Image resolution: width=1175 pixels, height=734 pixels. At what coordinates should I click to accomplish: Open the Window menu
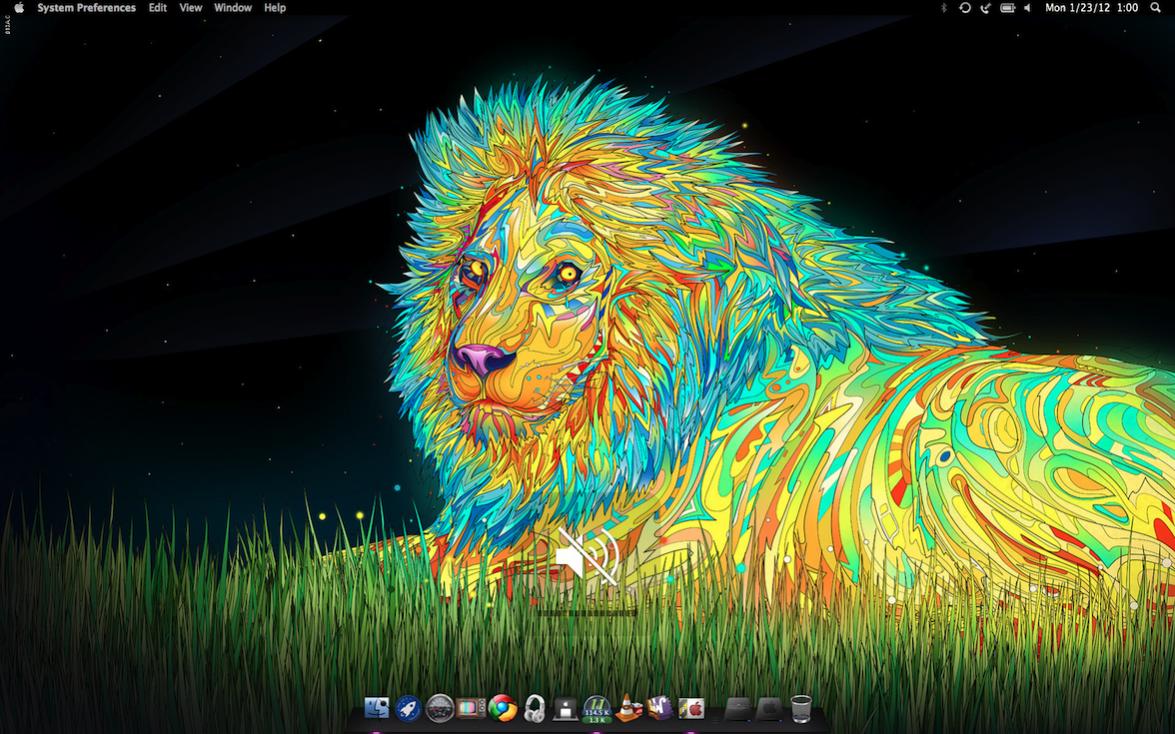click(x=232, y=7)
